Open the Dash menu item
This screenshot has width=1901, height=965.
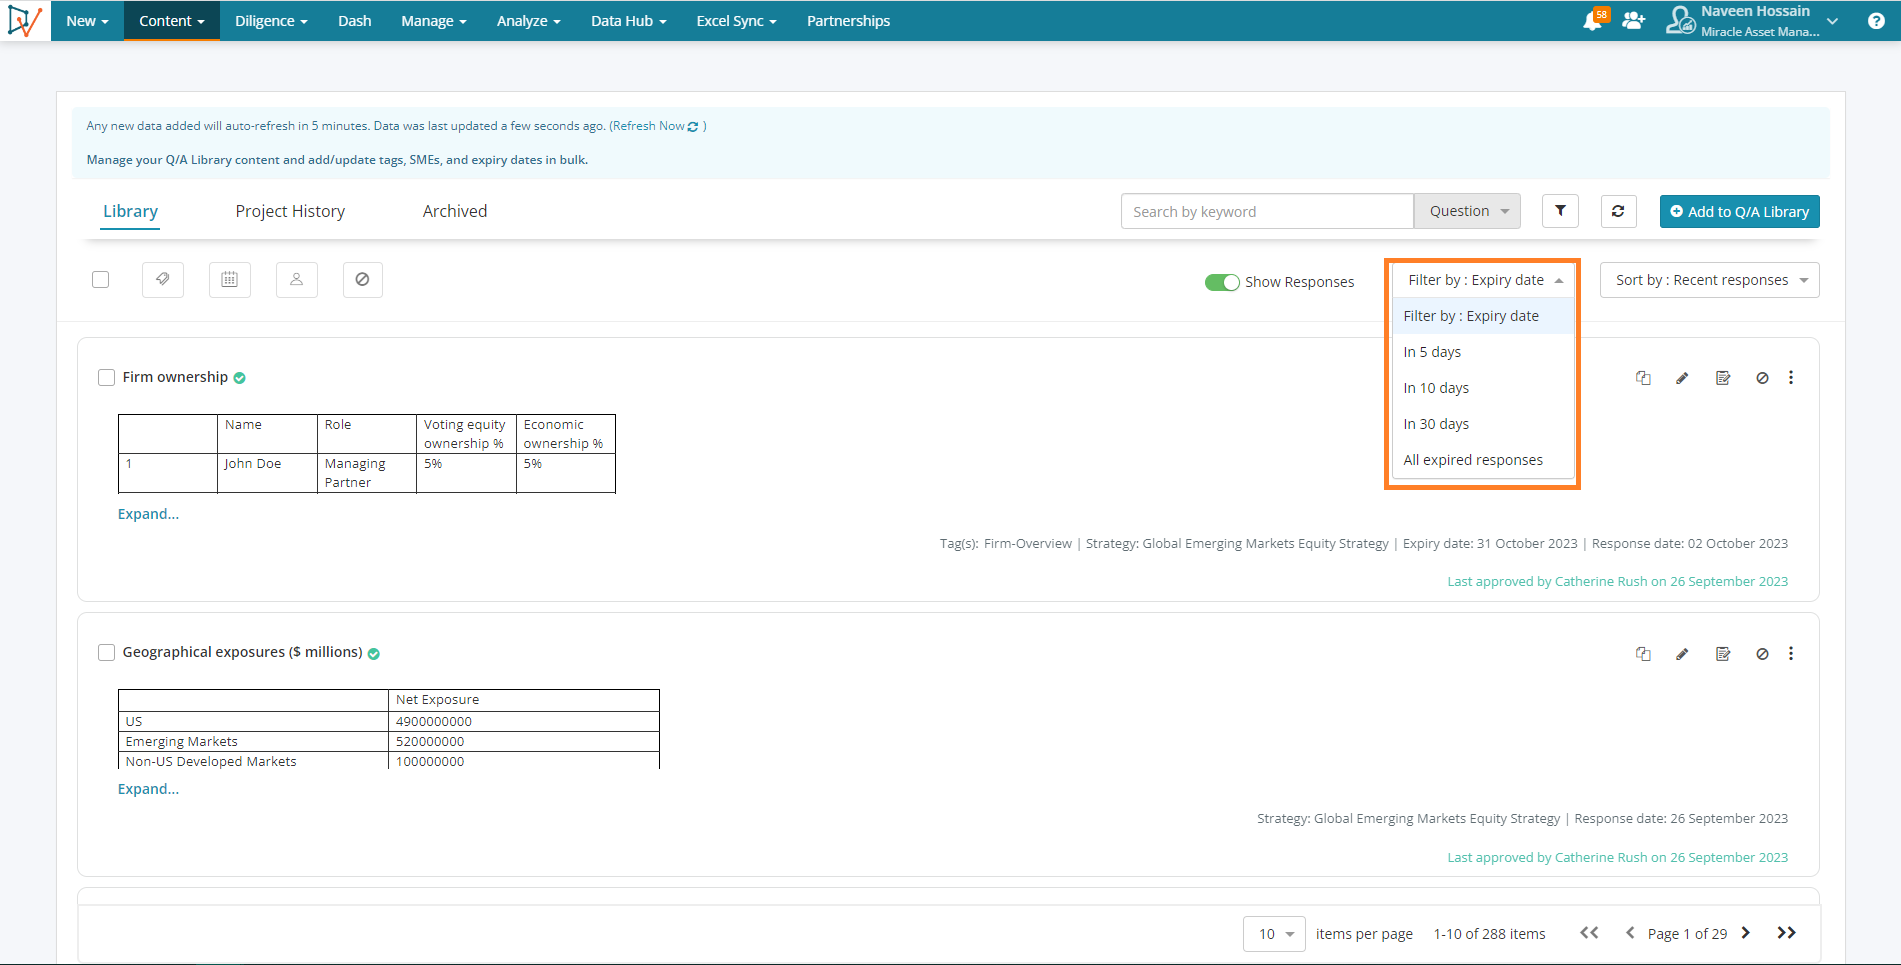tap(355, 21)
